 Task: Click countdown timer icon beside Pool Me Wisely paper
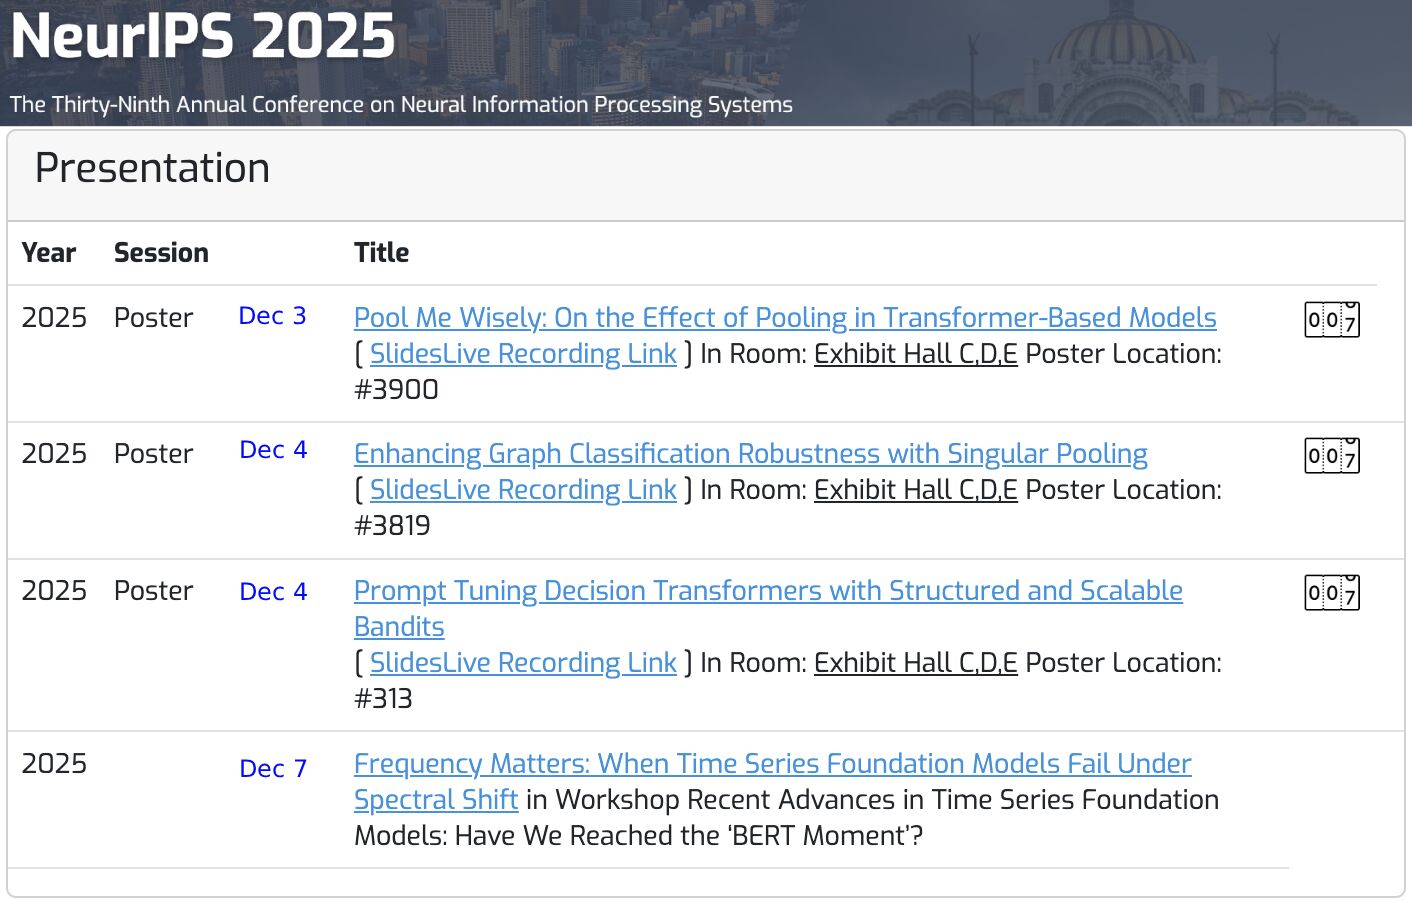pos(1331,319)
